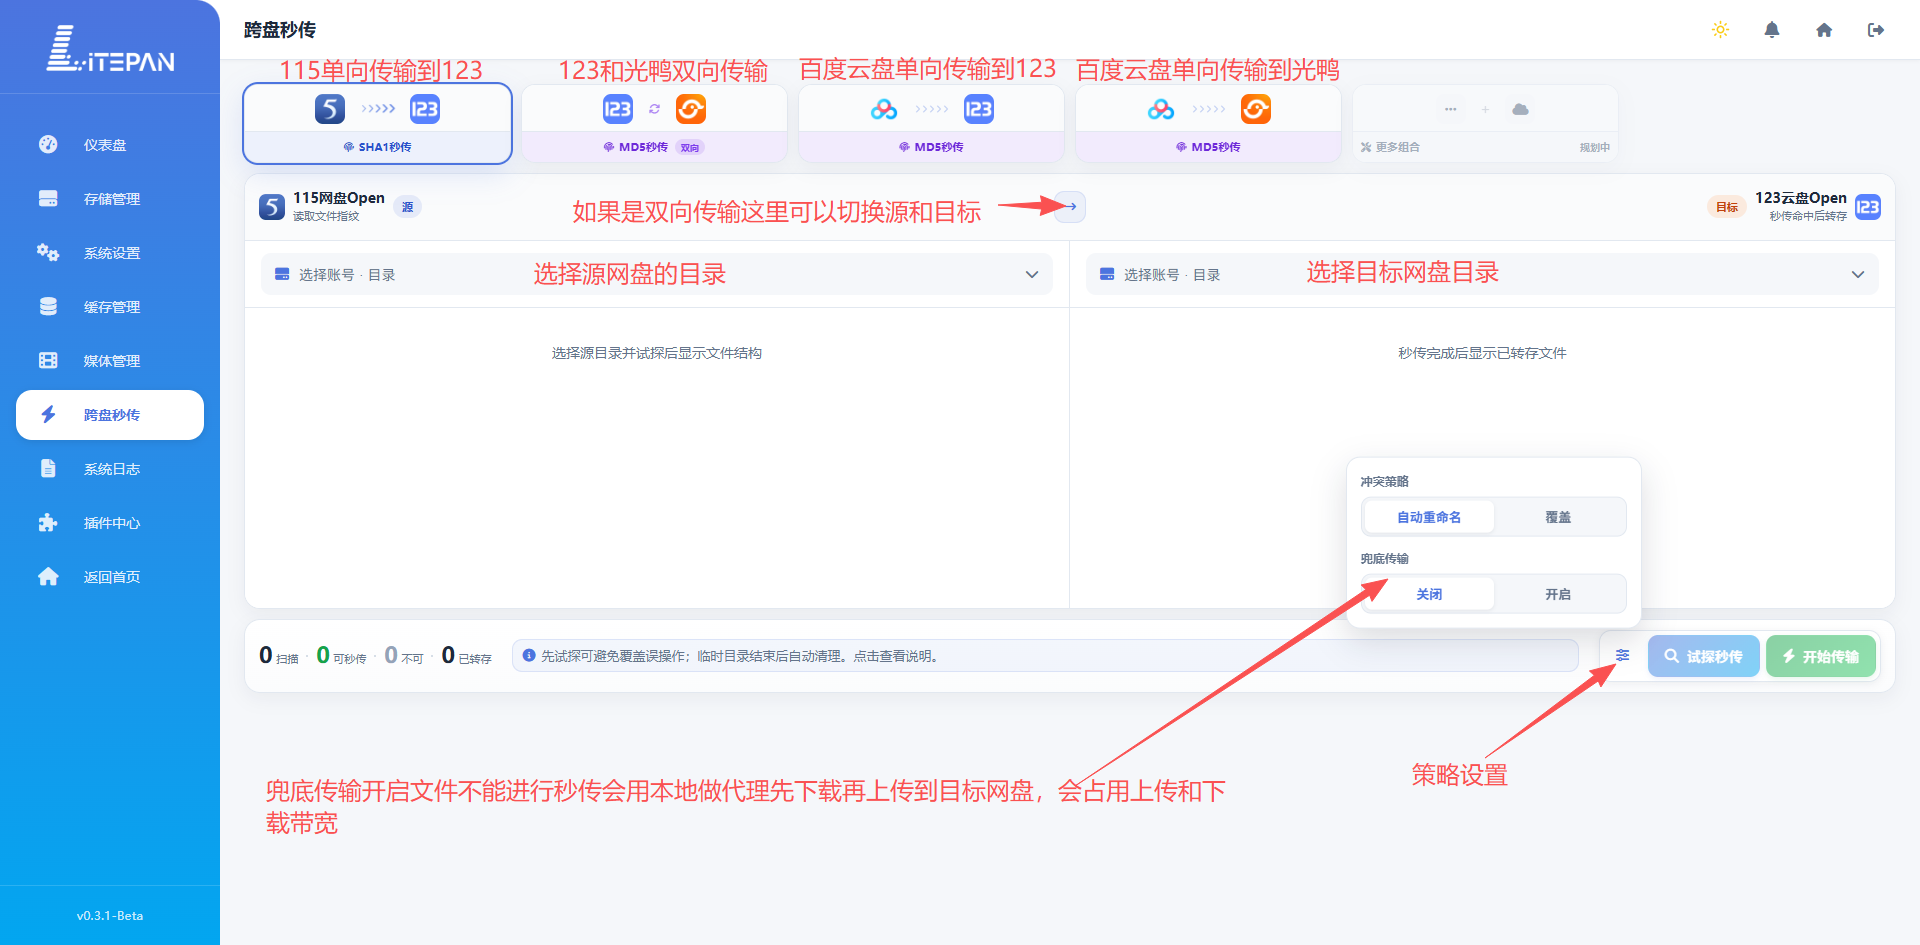Select Baidu to 光鸭 MD5秒传 tab
Image resolution: width=1920 pixels, height=945 pixels.
[1208, 124]
